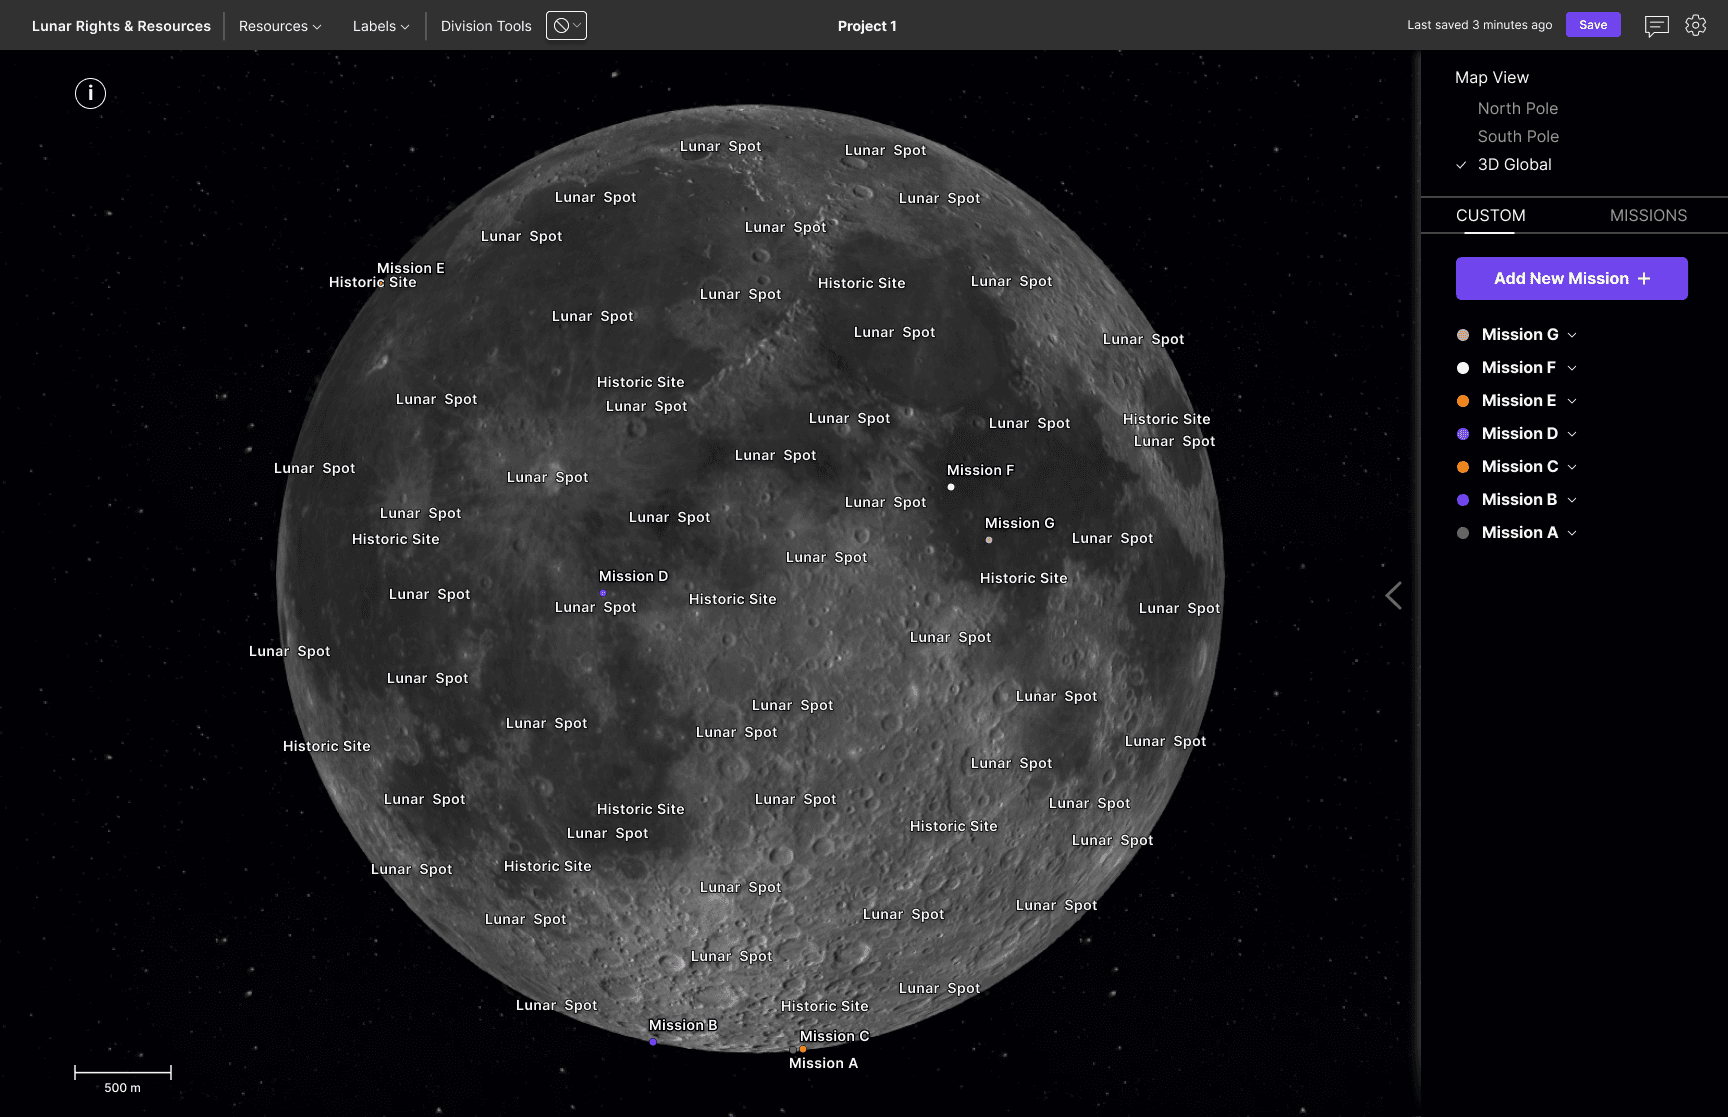Open the Labels dropdown menu
The height and width of the screenshot is (1117, 1728).
(x=381, y=26)
